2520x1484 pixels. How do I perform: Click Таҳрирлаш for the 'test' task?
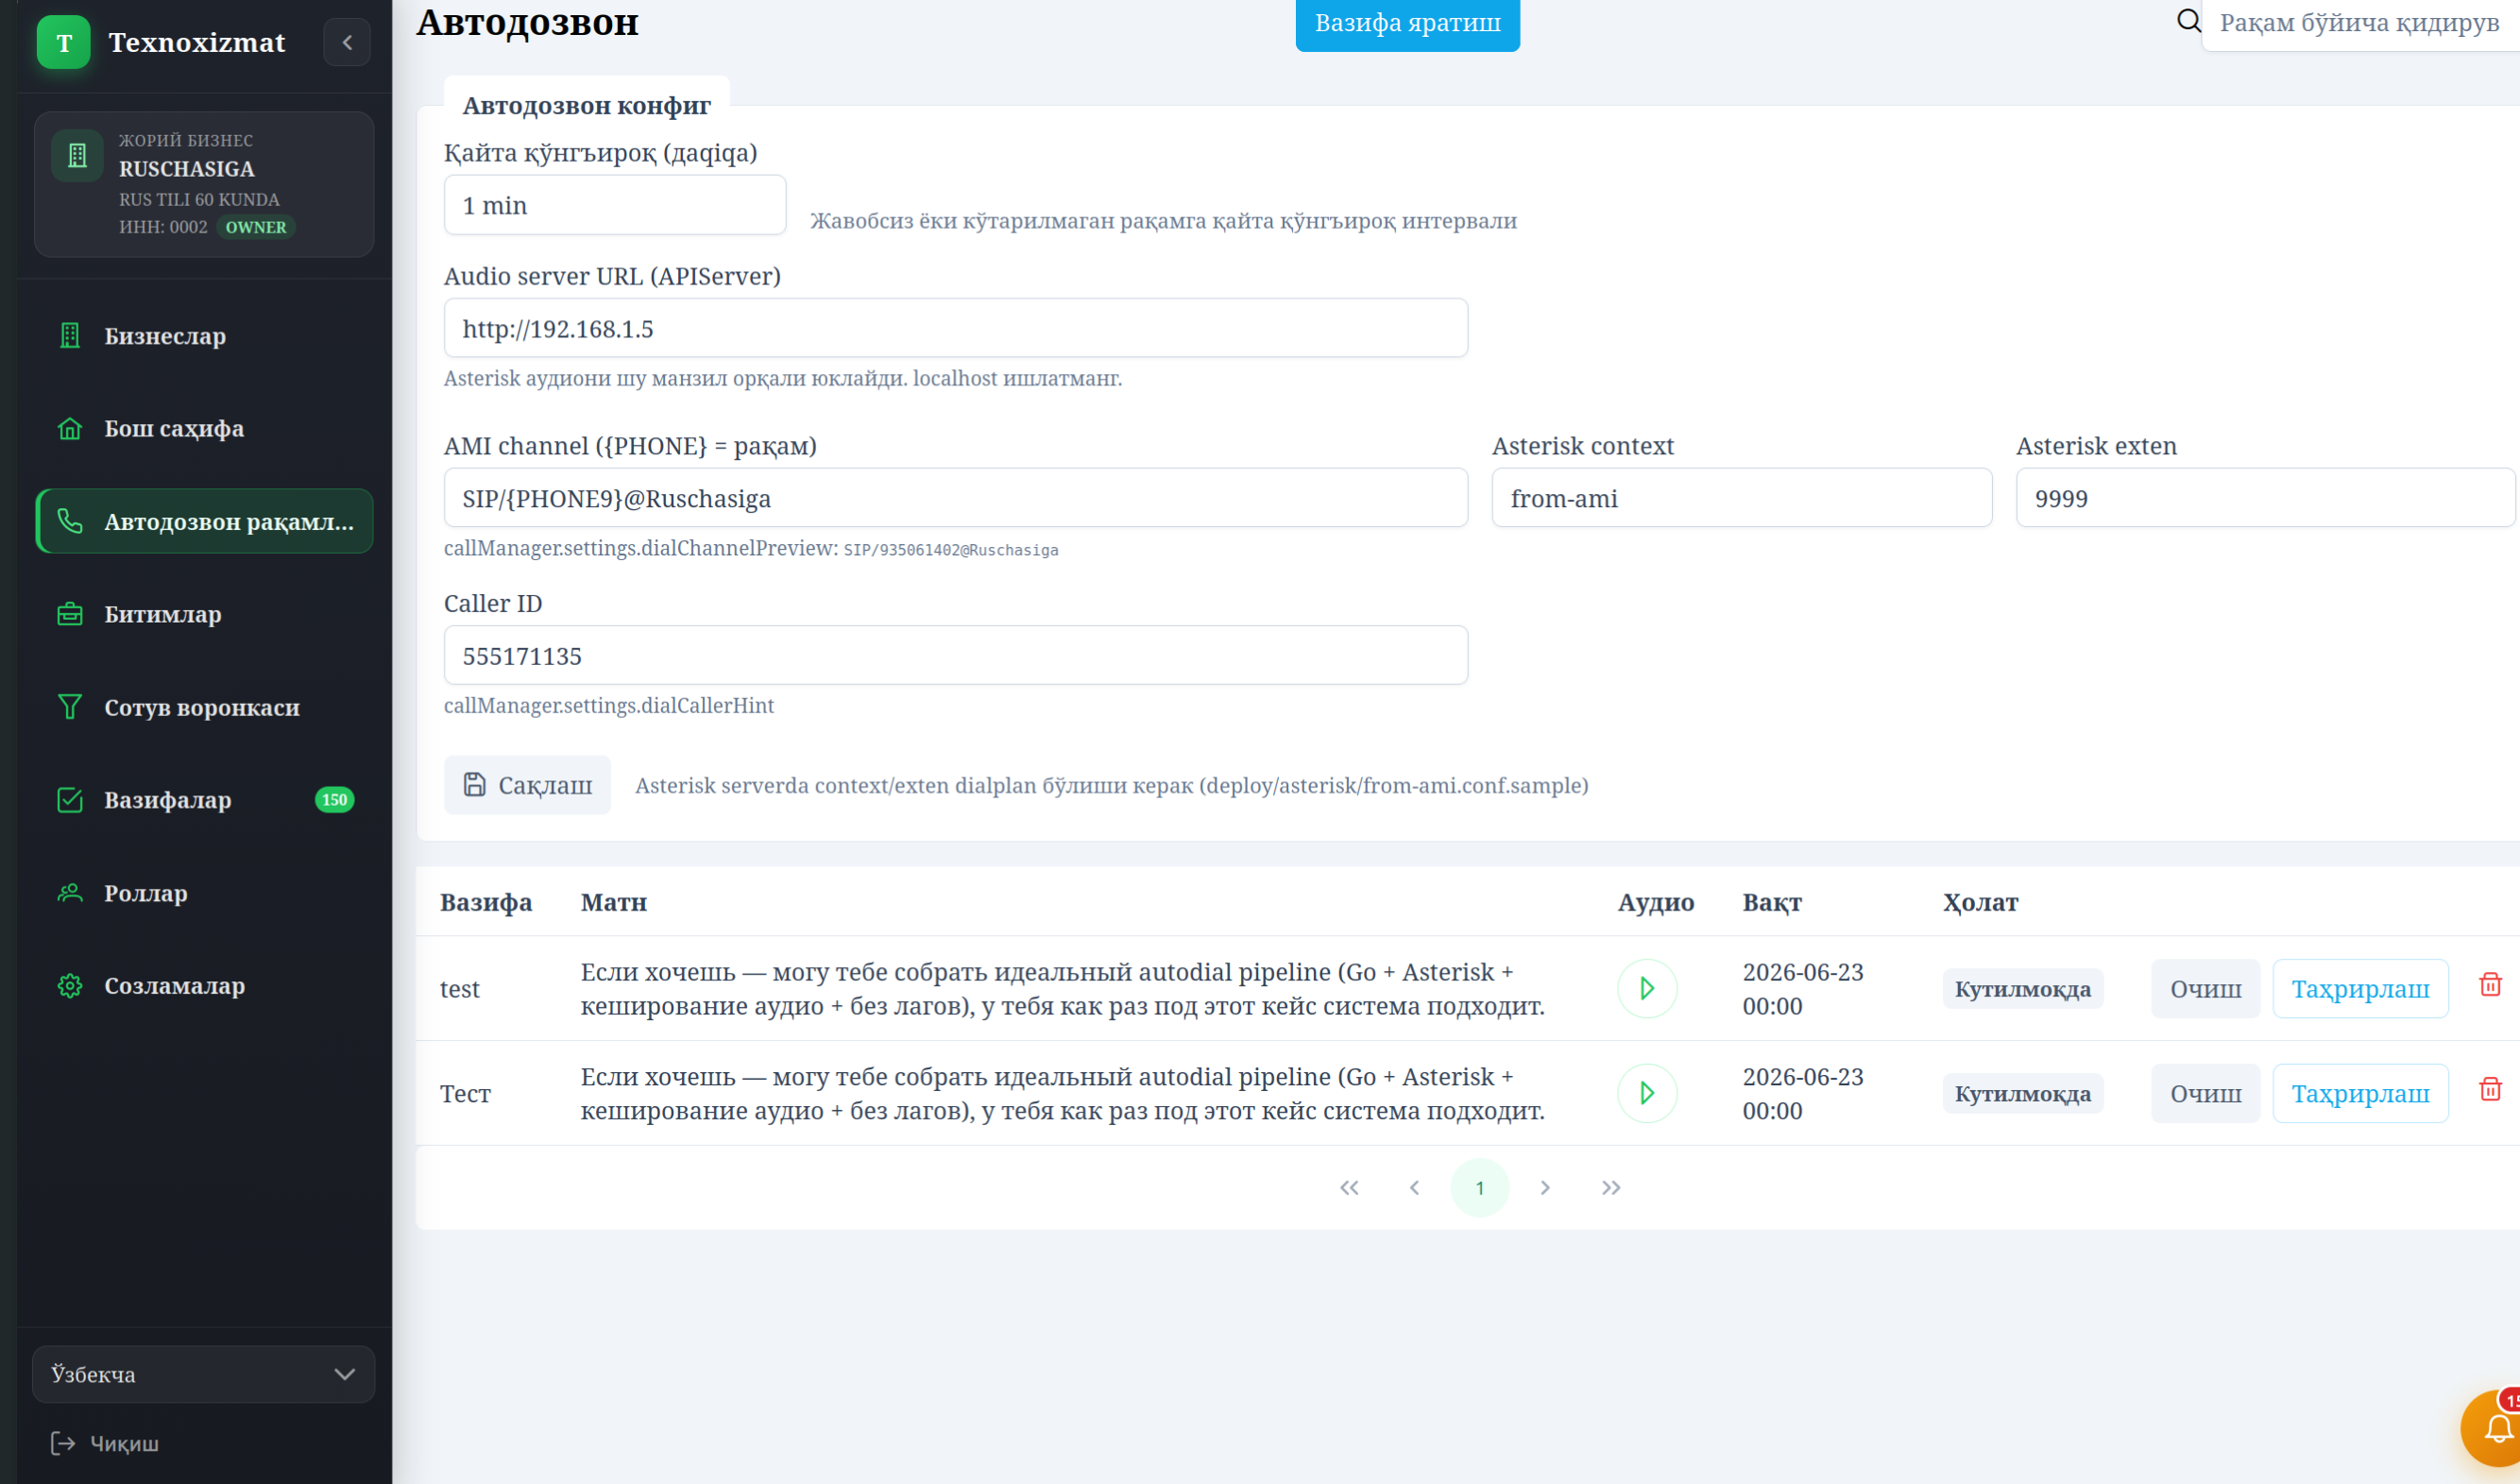pyautogui.click(x=2360, y=989)
